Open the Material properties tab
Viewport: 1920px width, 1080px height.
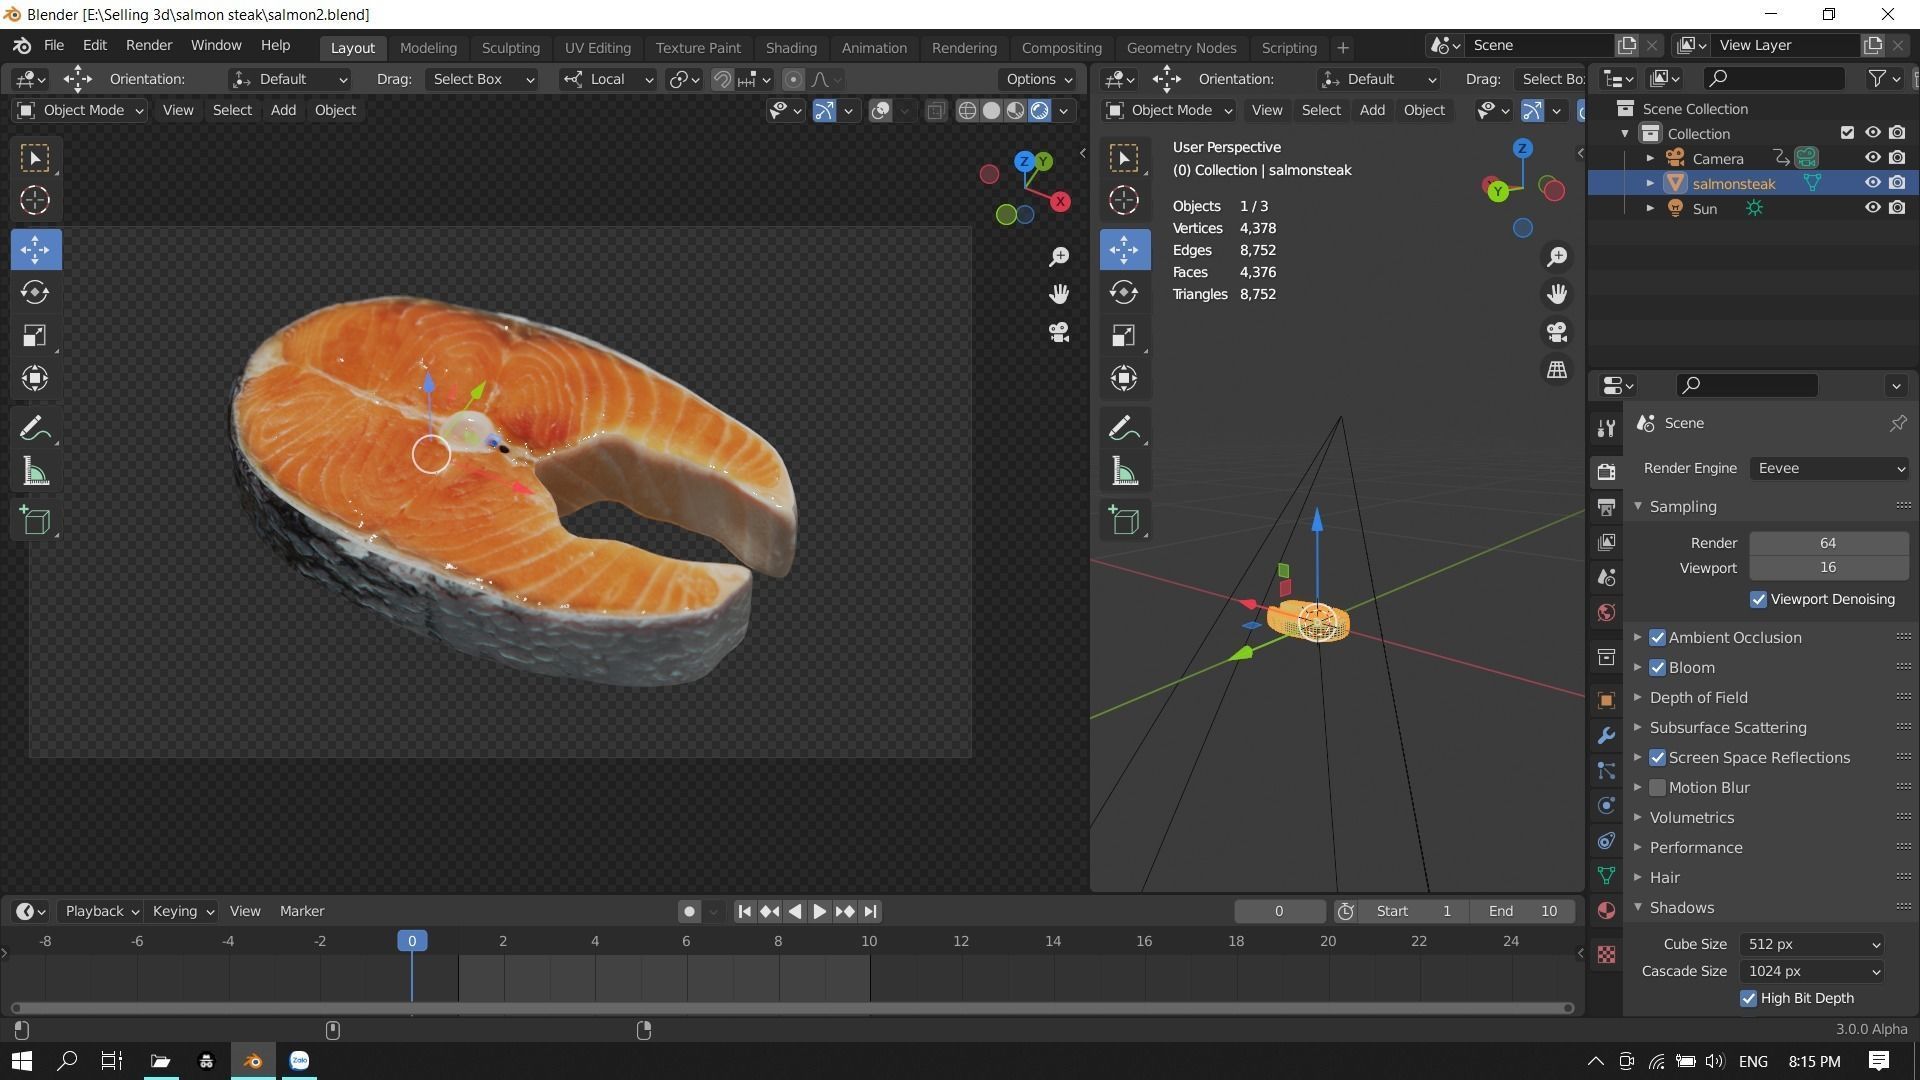point(1606,911)
